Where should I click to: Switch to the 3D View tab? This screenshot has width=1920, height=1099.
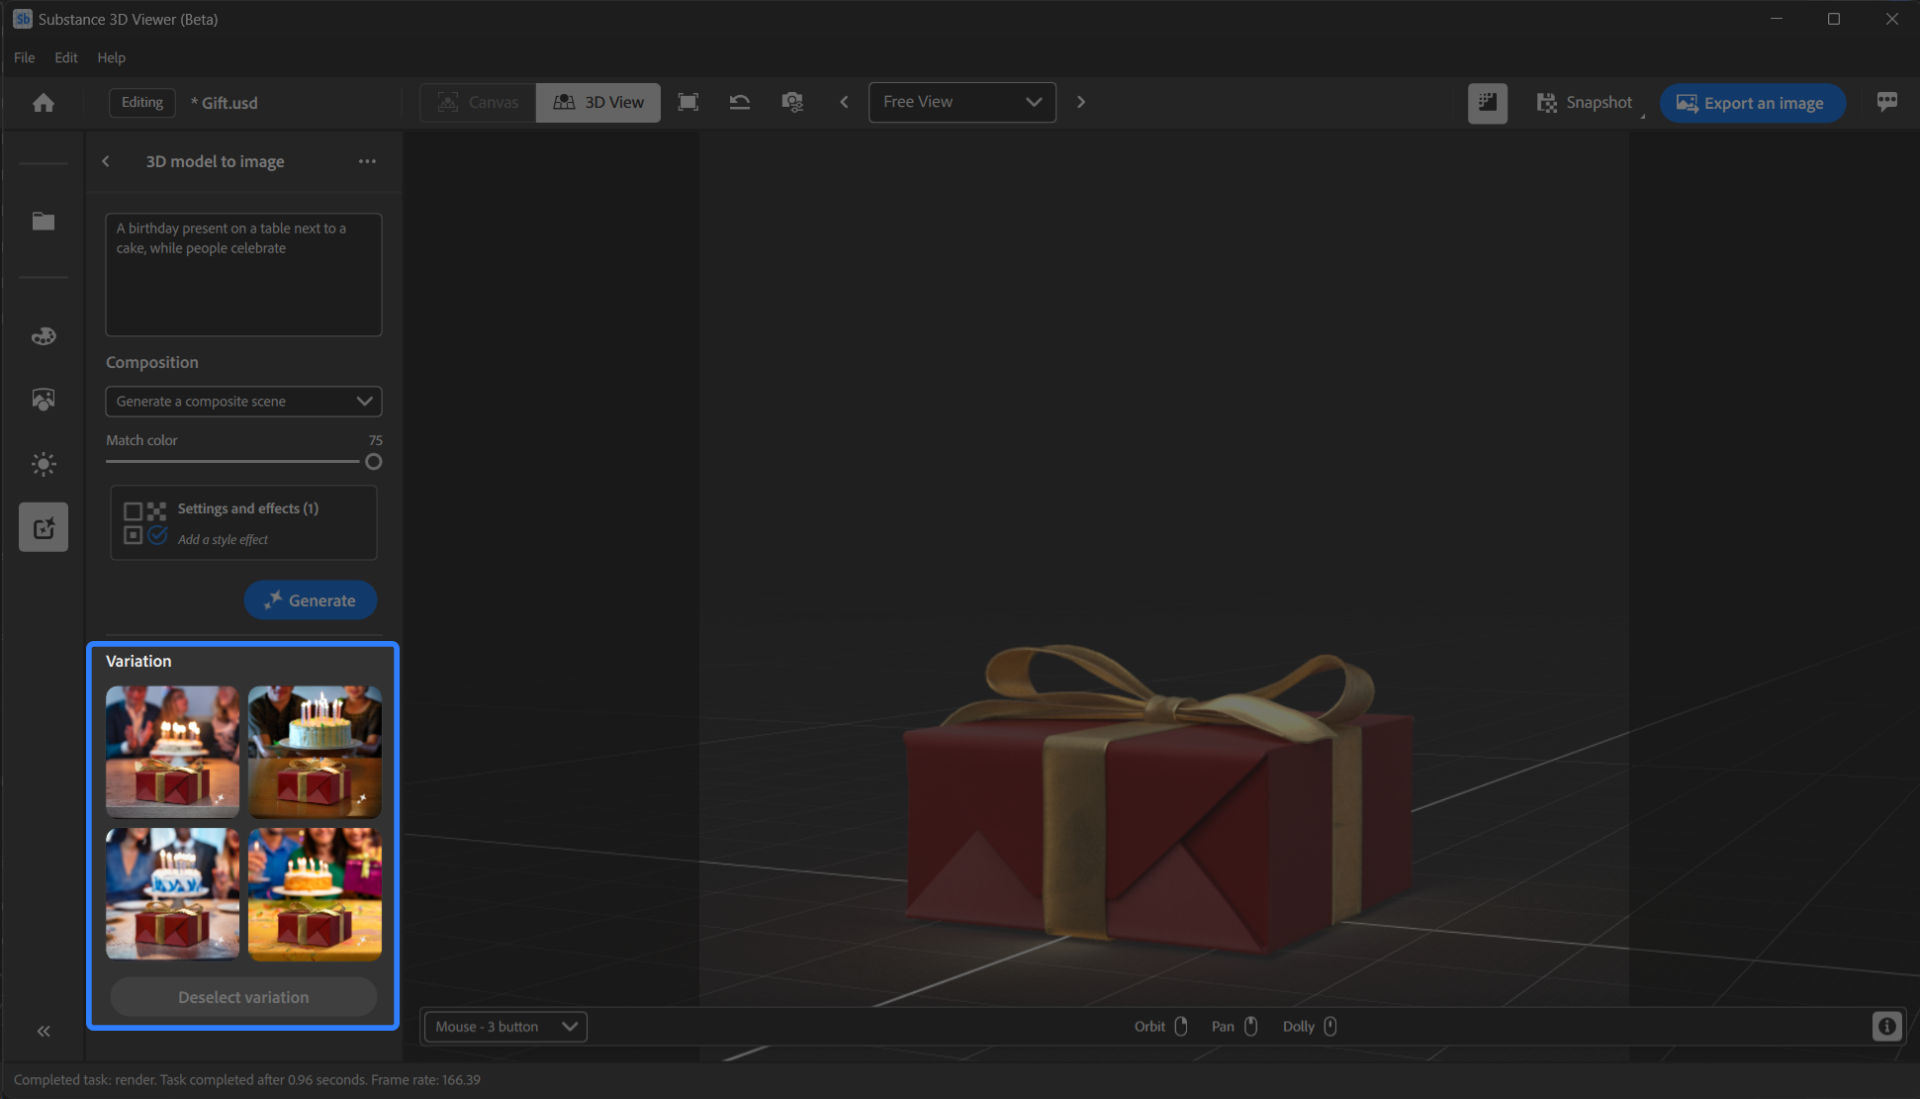(x=598, y=103)
